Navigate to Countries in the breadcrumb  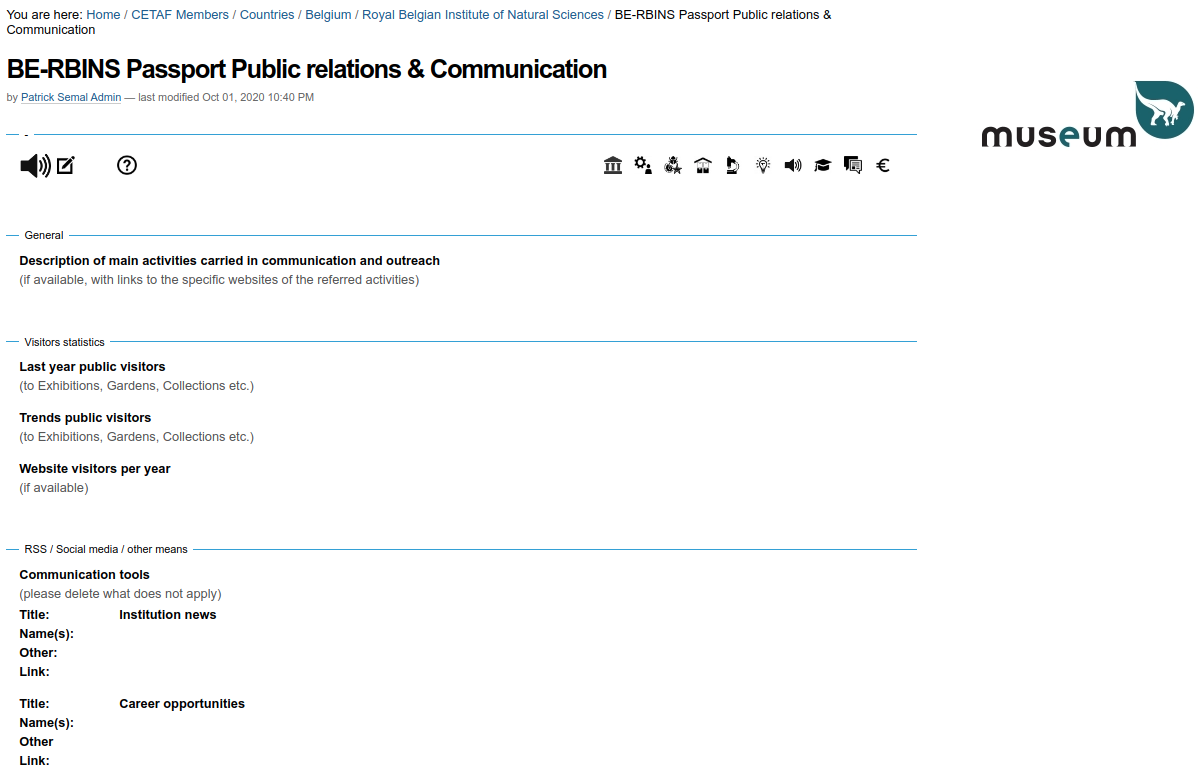tap(267, 15)
